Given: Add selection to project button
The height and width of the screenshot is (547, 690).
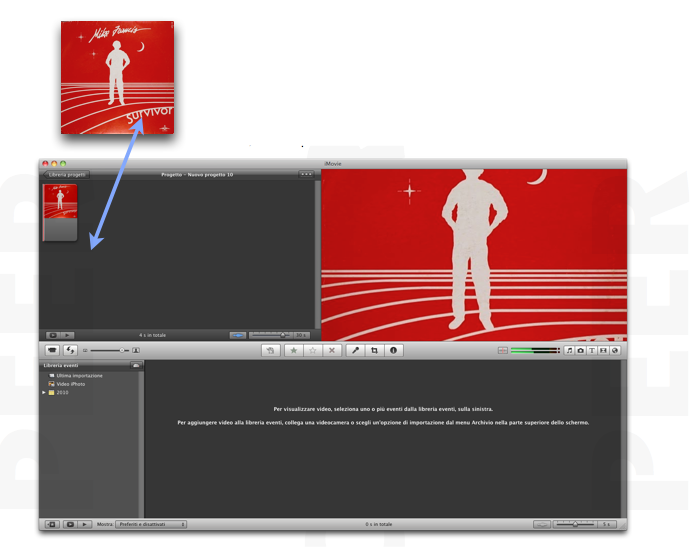Looking at the screenshot, I should [270, 350].
